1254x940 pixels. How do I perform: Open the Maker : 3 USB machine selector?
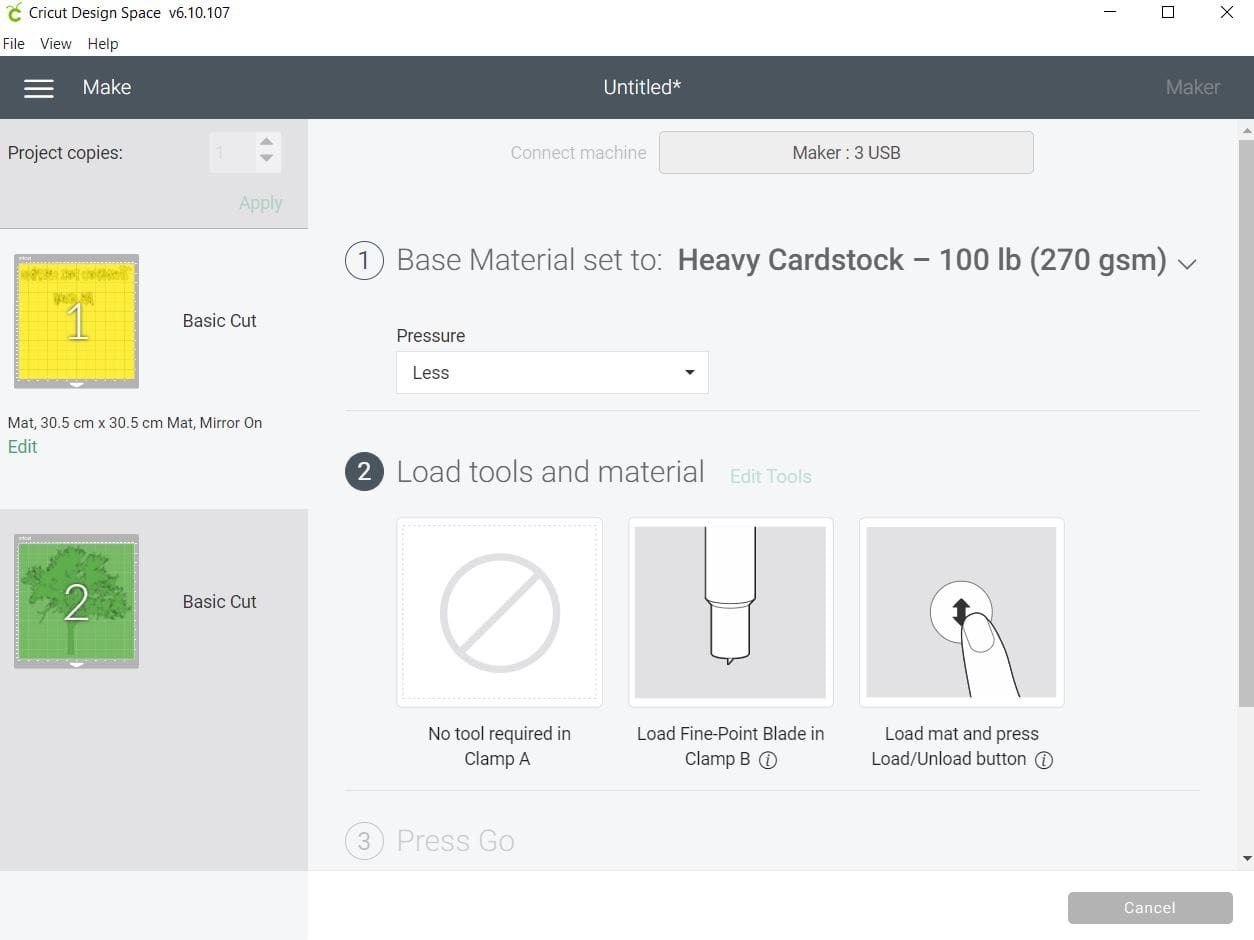click(846, 153)
